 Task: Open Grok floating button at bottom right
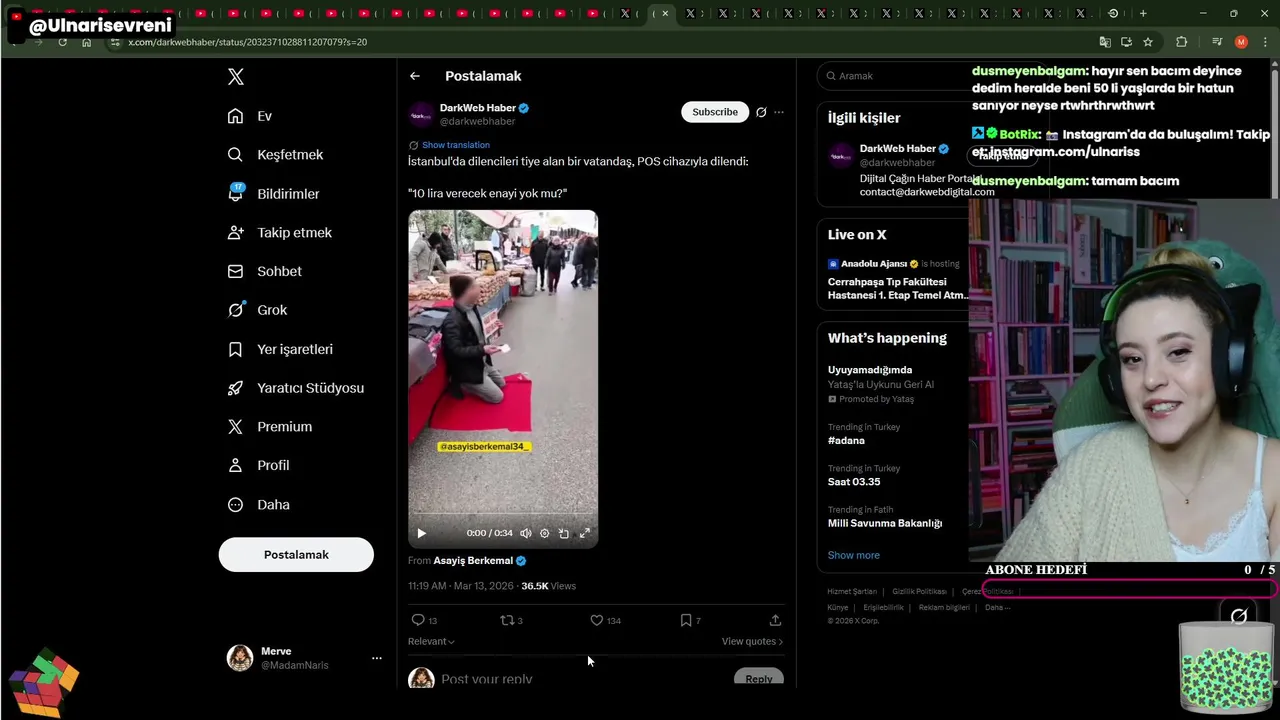[1239, 616]
